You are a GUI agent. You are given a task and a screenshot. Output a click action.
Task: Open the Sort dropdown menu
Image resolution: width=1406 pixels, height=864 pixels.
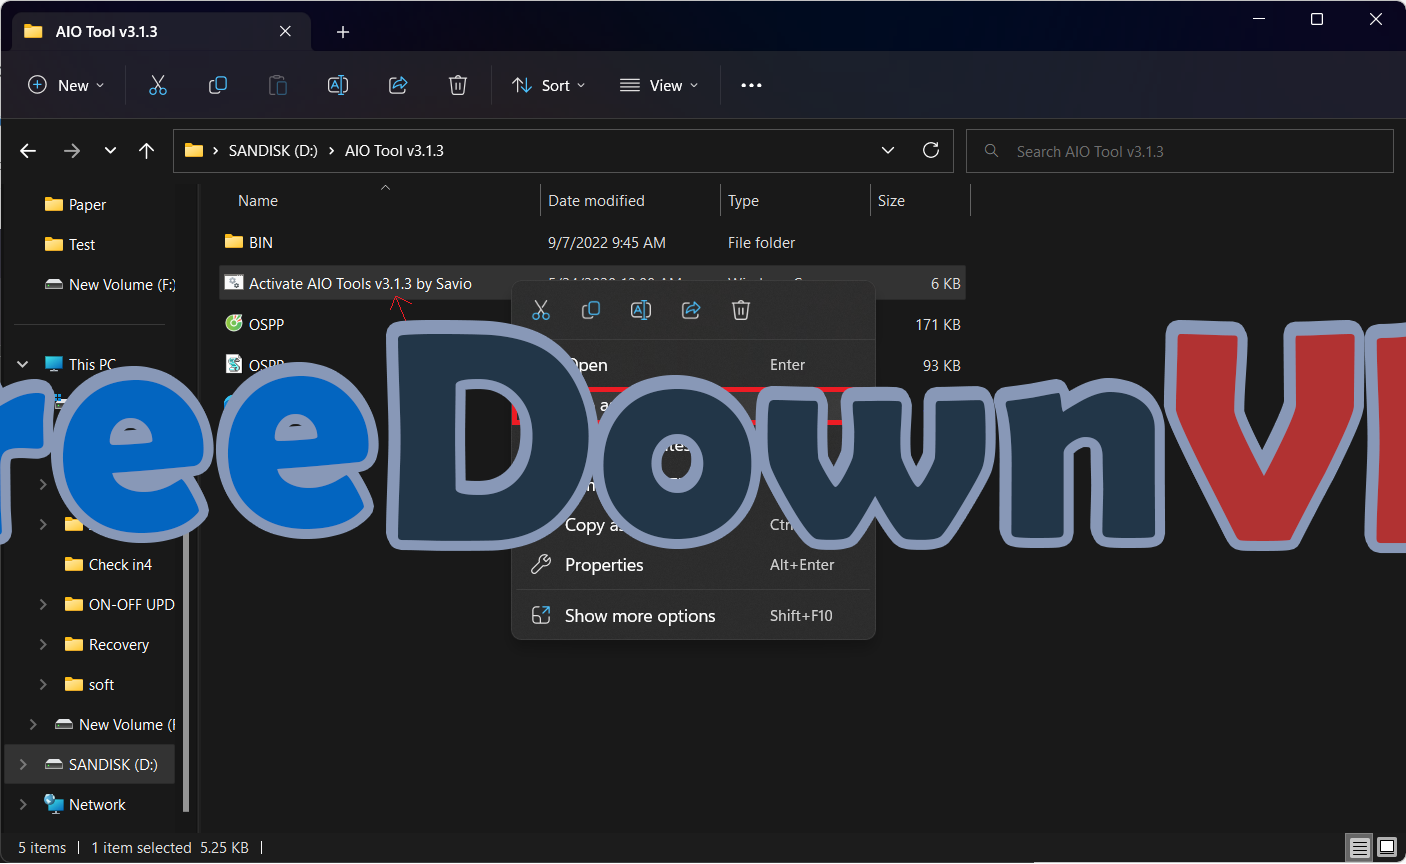coord(548,86)
